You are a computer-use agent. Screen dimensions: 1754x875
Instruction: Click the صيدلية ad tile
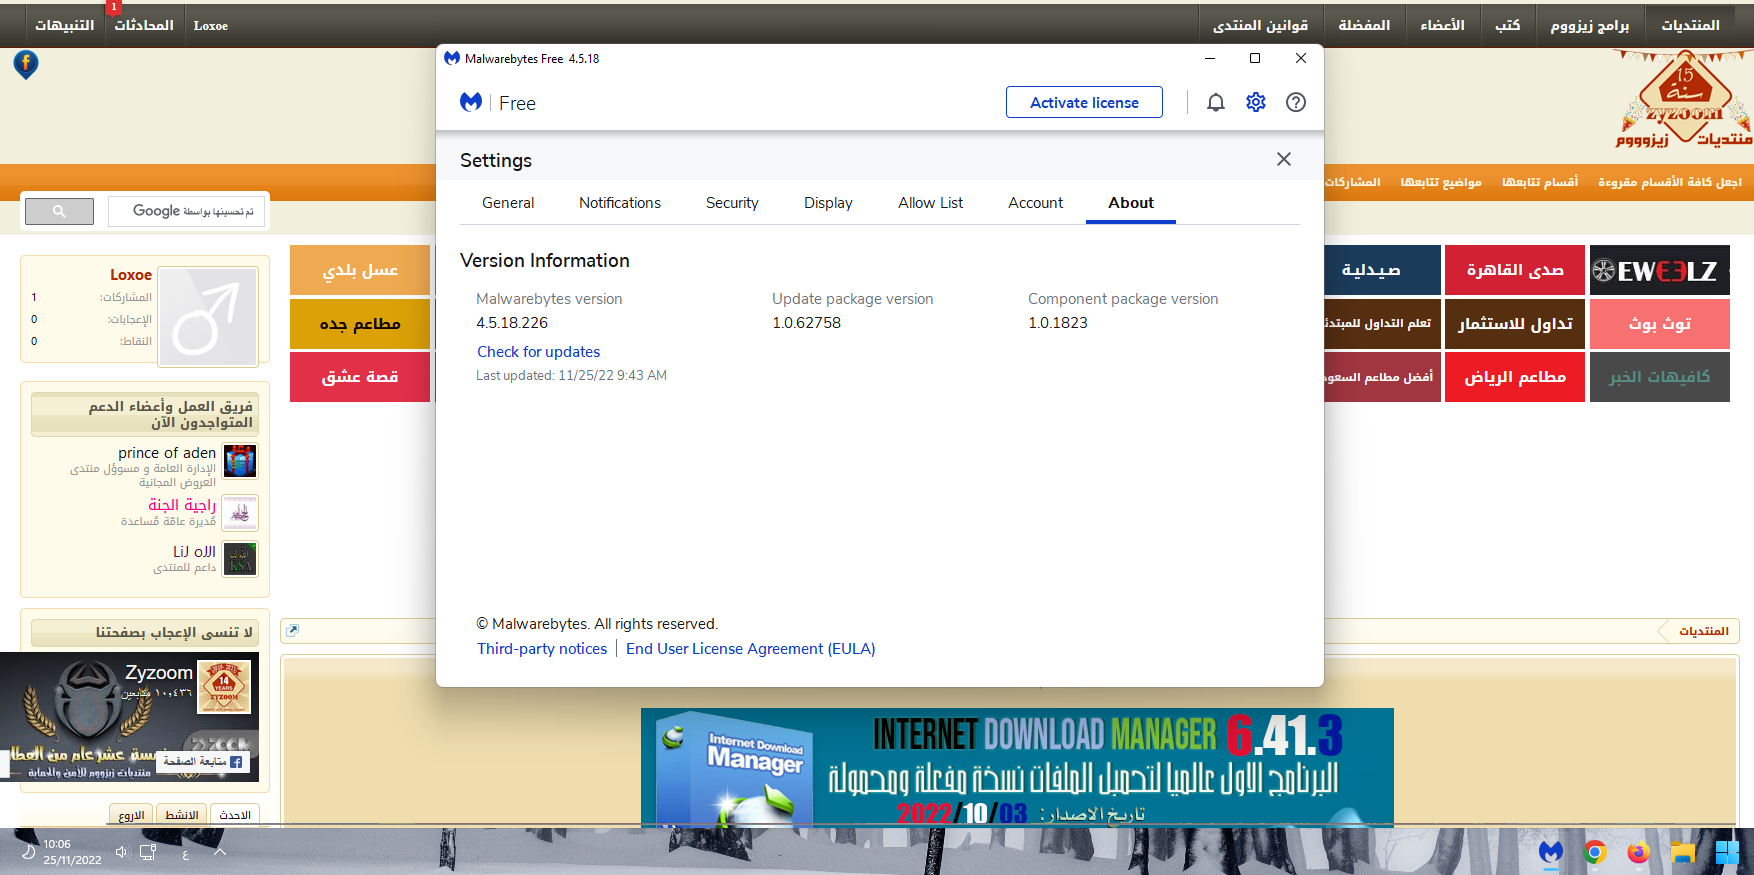[1382, 270]
